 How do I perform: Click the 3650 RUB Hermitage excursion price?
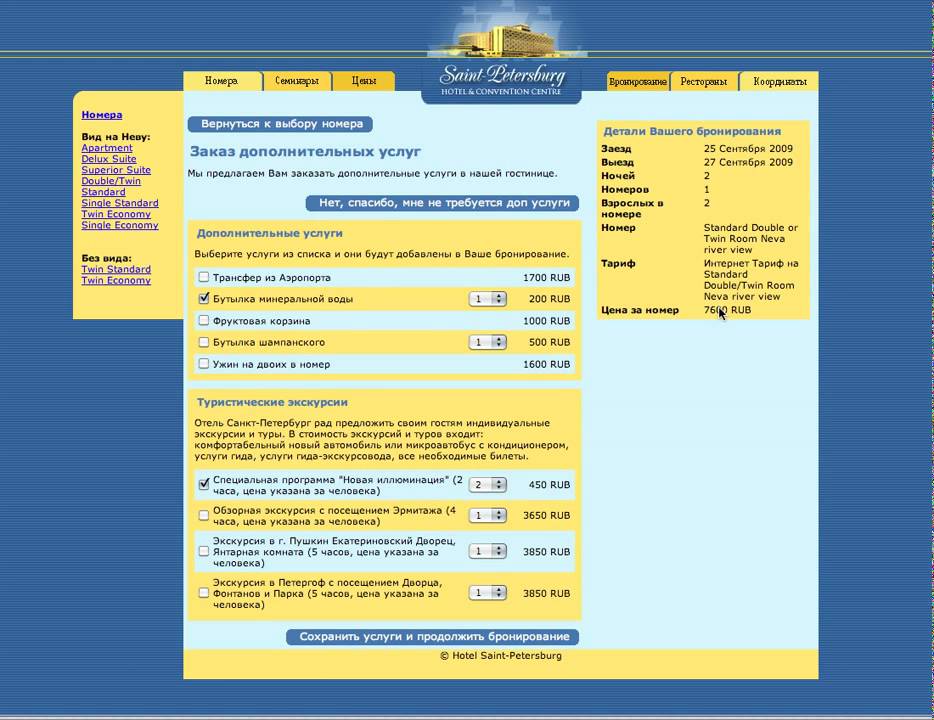pos(546,516)
